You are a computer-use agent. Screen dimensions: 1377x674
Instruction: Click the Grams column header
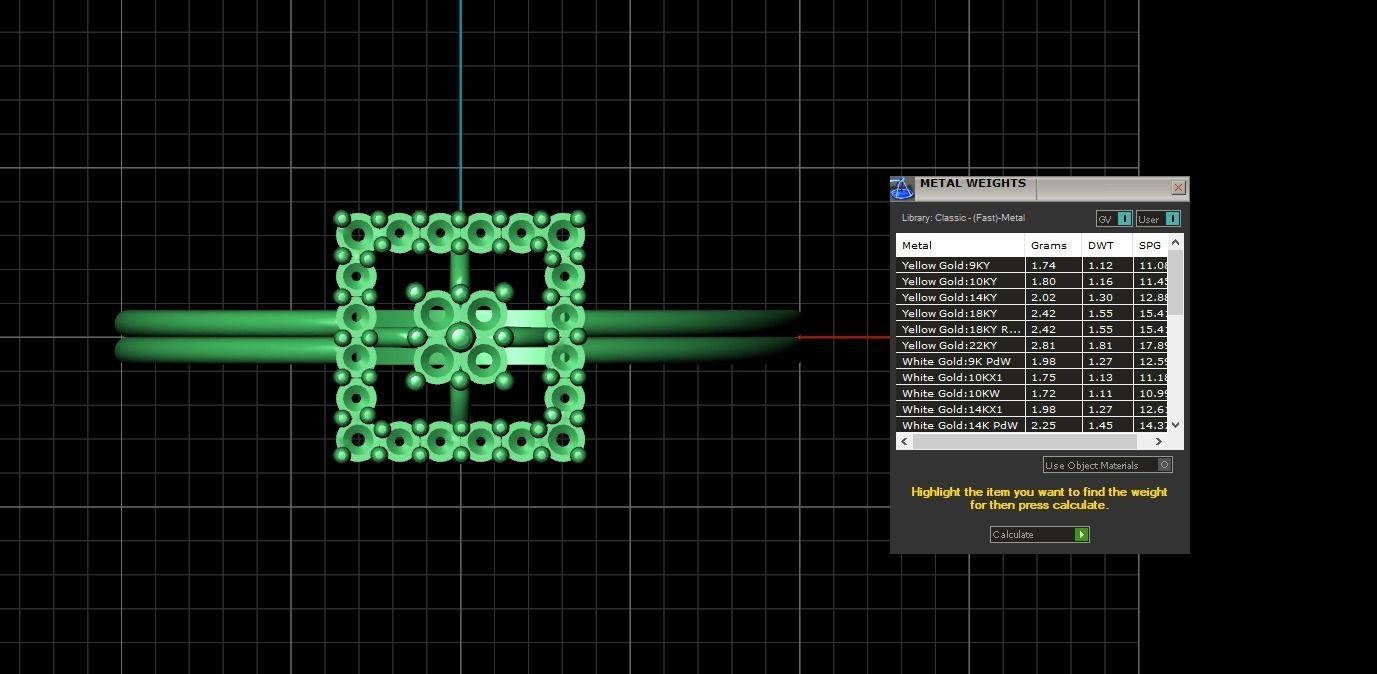coord(1053,245)
